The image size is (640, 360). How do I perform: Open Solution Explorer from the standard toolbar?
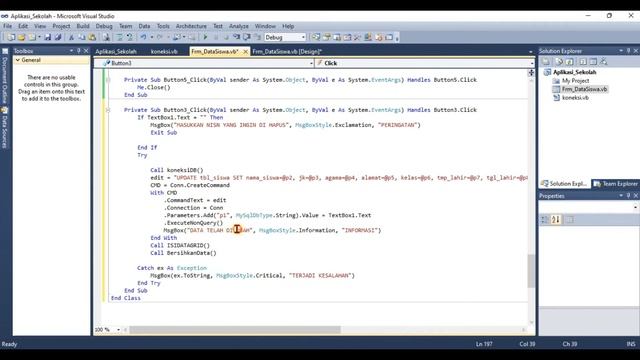[316, 37]
